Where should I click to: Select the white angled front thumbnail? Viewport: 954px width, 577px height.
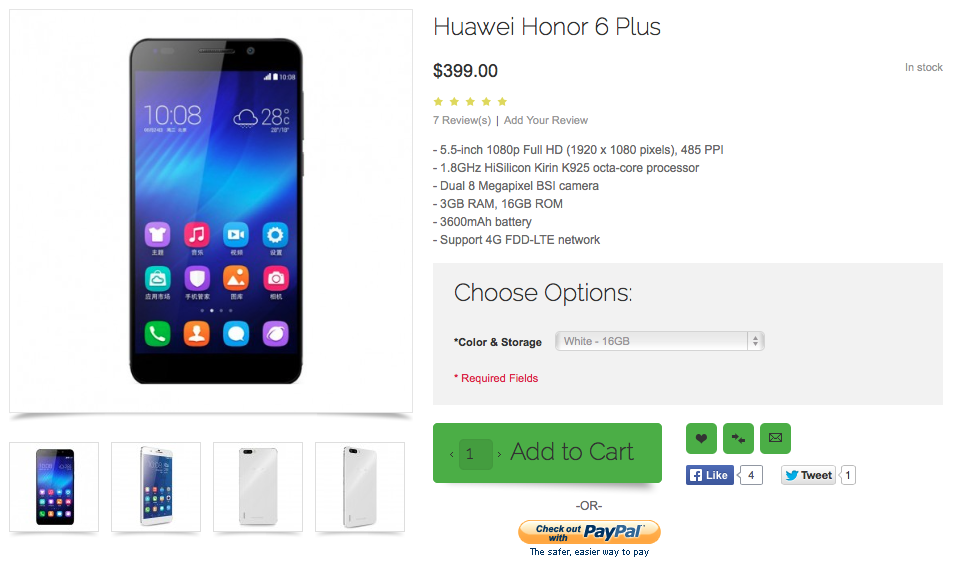coord(156,487)
